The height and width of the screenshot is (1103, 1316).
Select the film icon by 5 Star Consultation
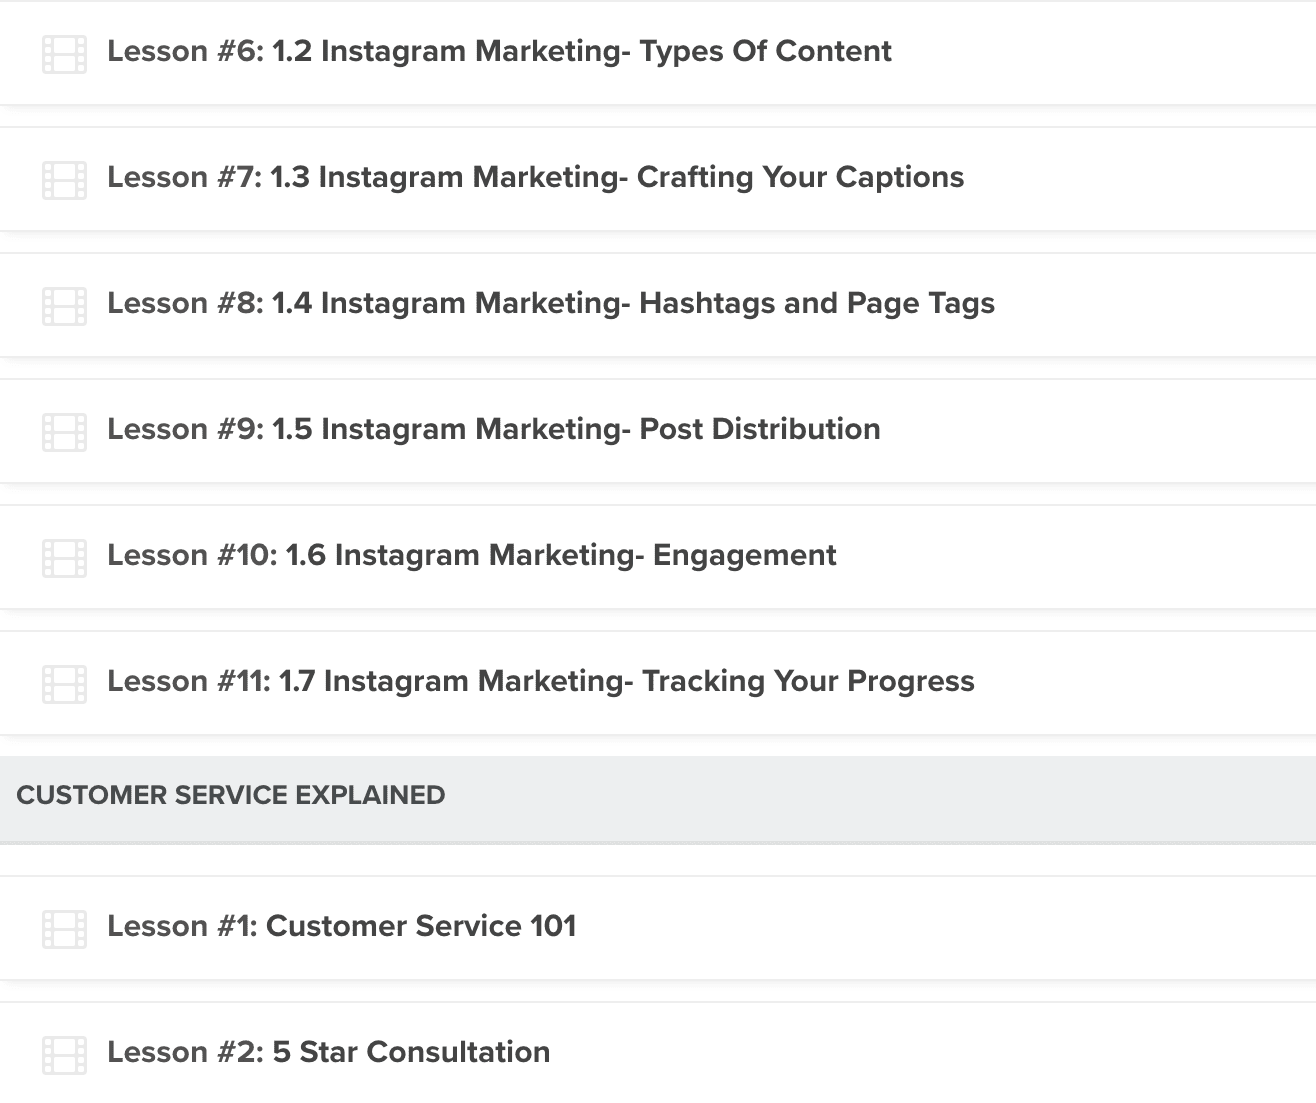(64, 1055)
